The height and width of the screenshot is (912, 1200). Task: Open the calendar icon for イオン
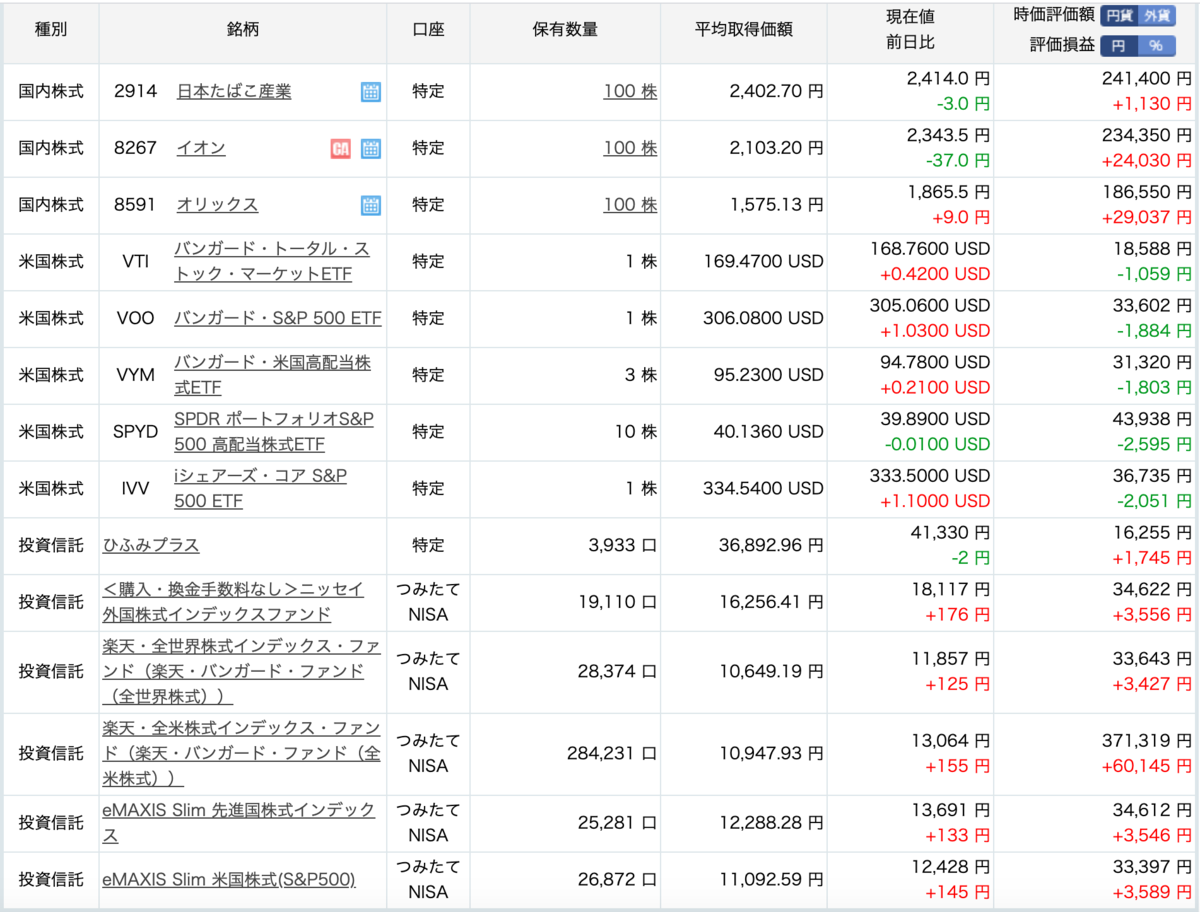click(370, 148)
